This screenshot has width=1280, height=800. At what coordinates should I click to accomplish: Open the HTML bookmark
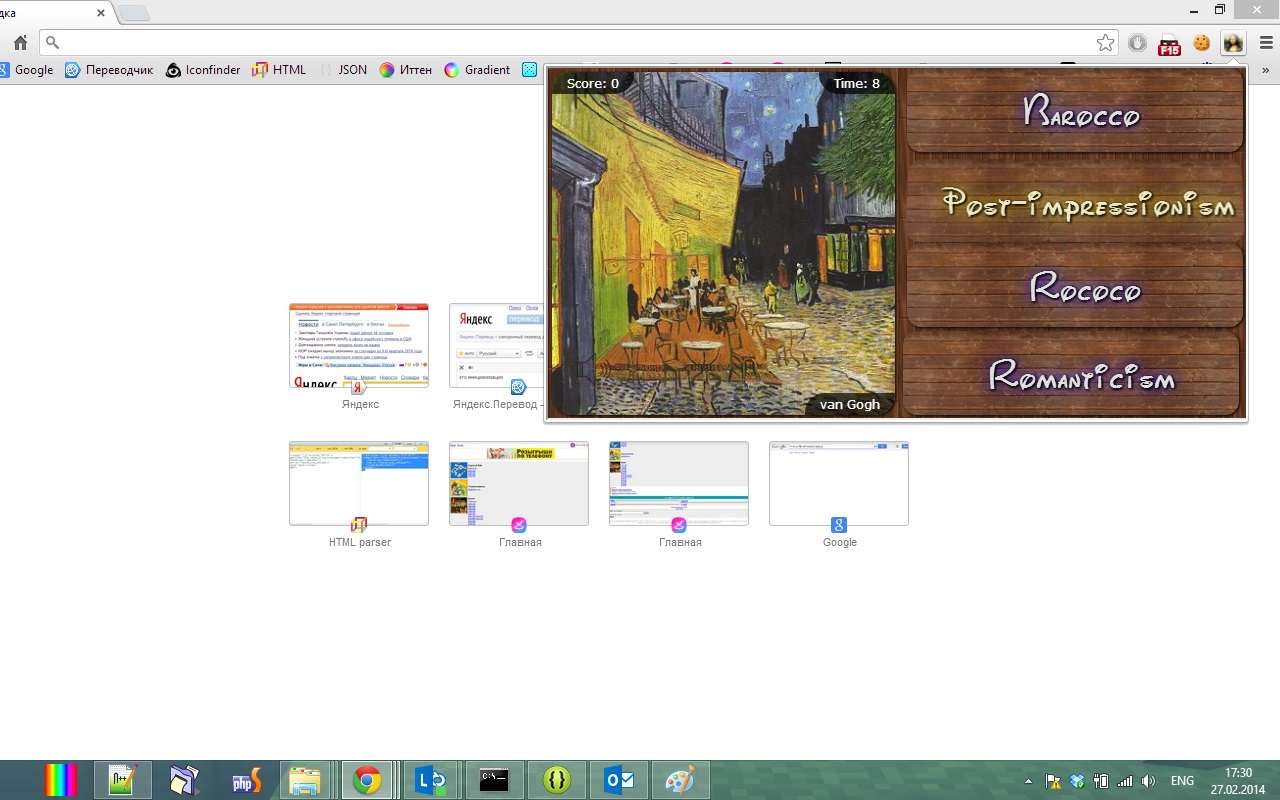coord(279,70)
